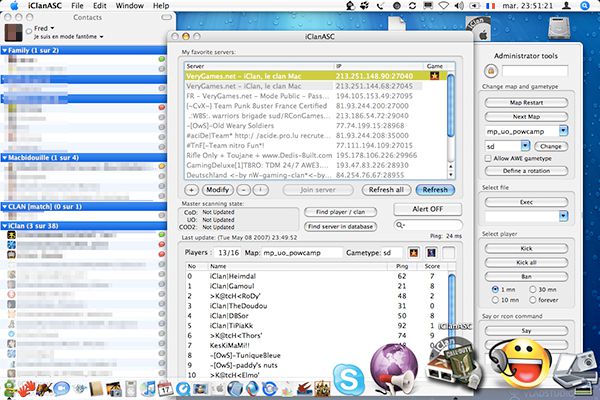Select the 10 mn ban duration

[x=495, y=300]
